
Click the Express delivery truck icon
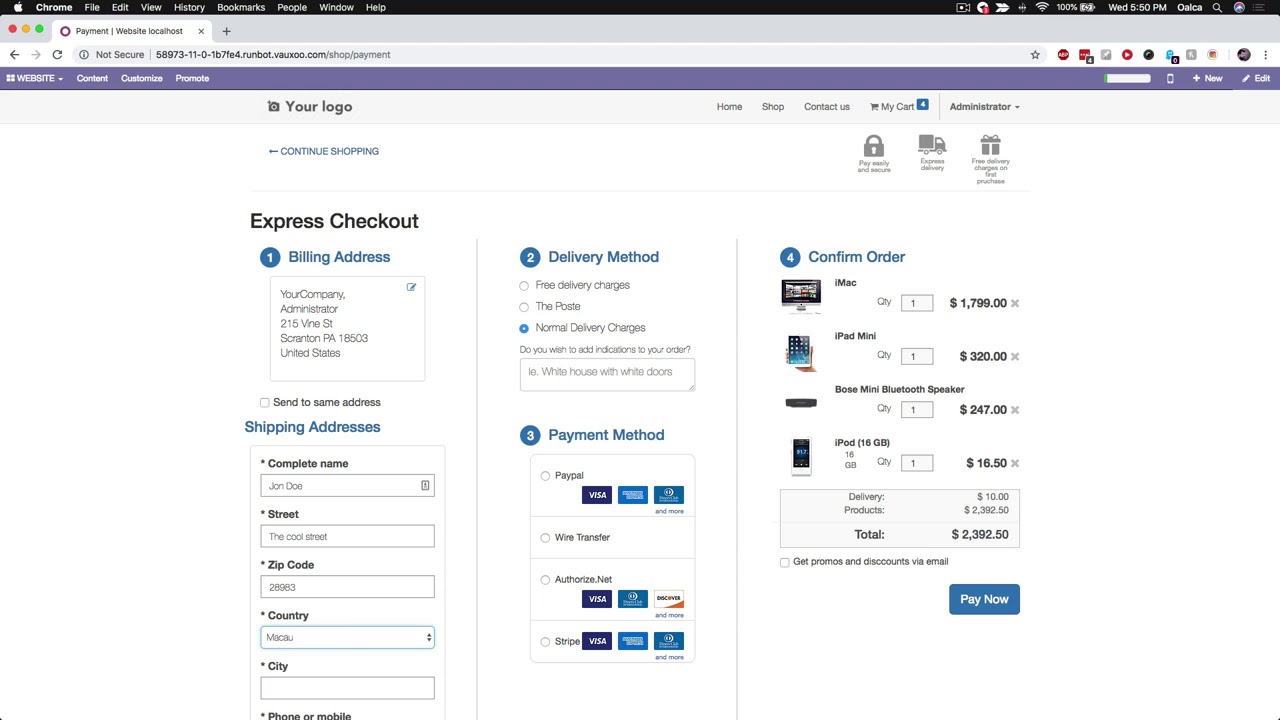coord(932,145)
